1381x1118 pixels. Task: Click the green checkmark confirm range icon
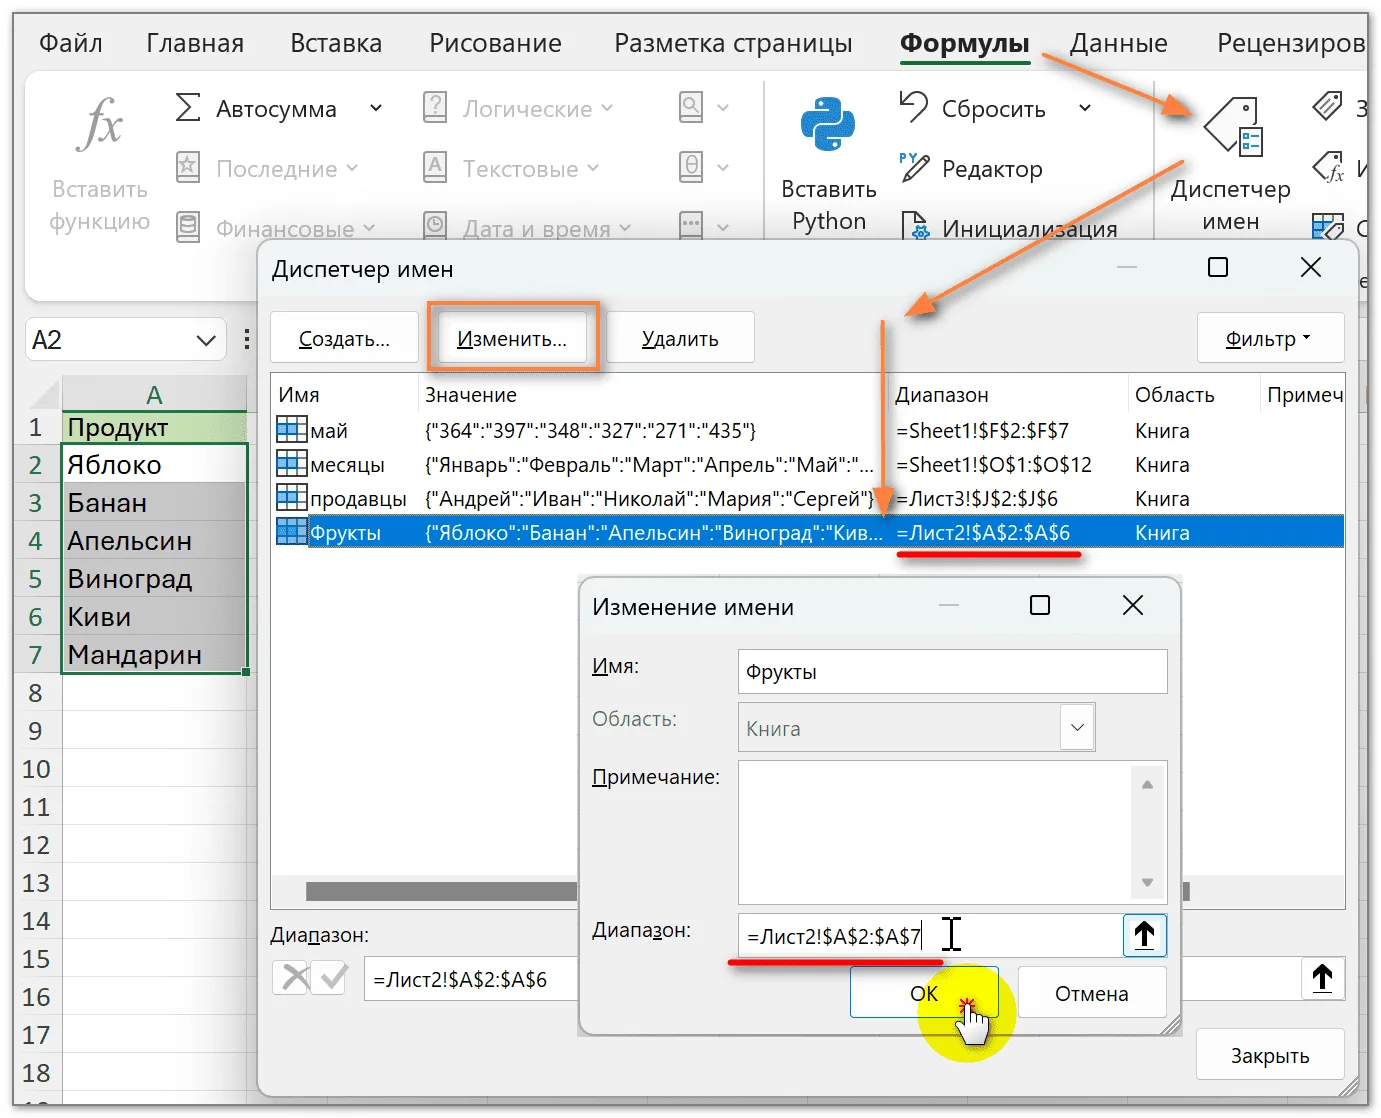332,977
